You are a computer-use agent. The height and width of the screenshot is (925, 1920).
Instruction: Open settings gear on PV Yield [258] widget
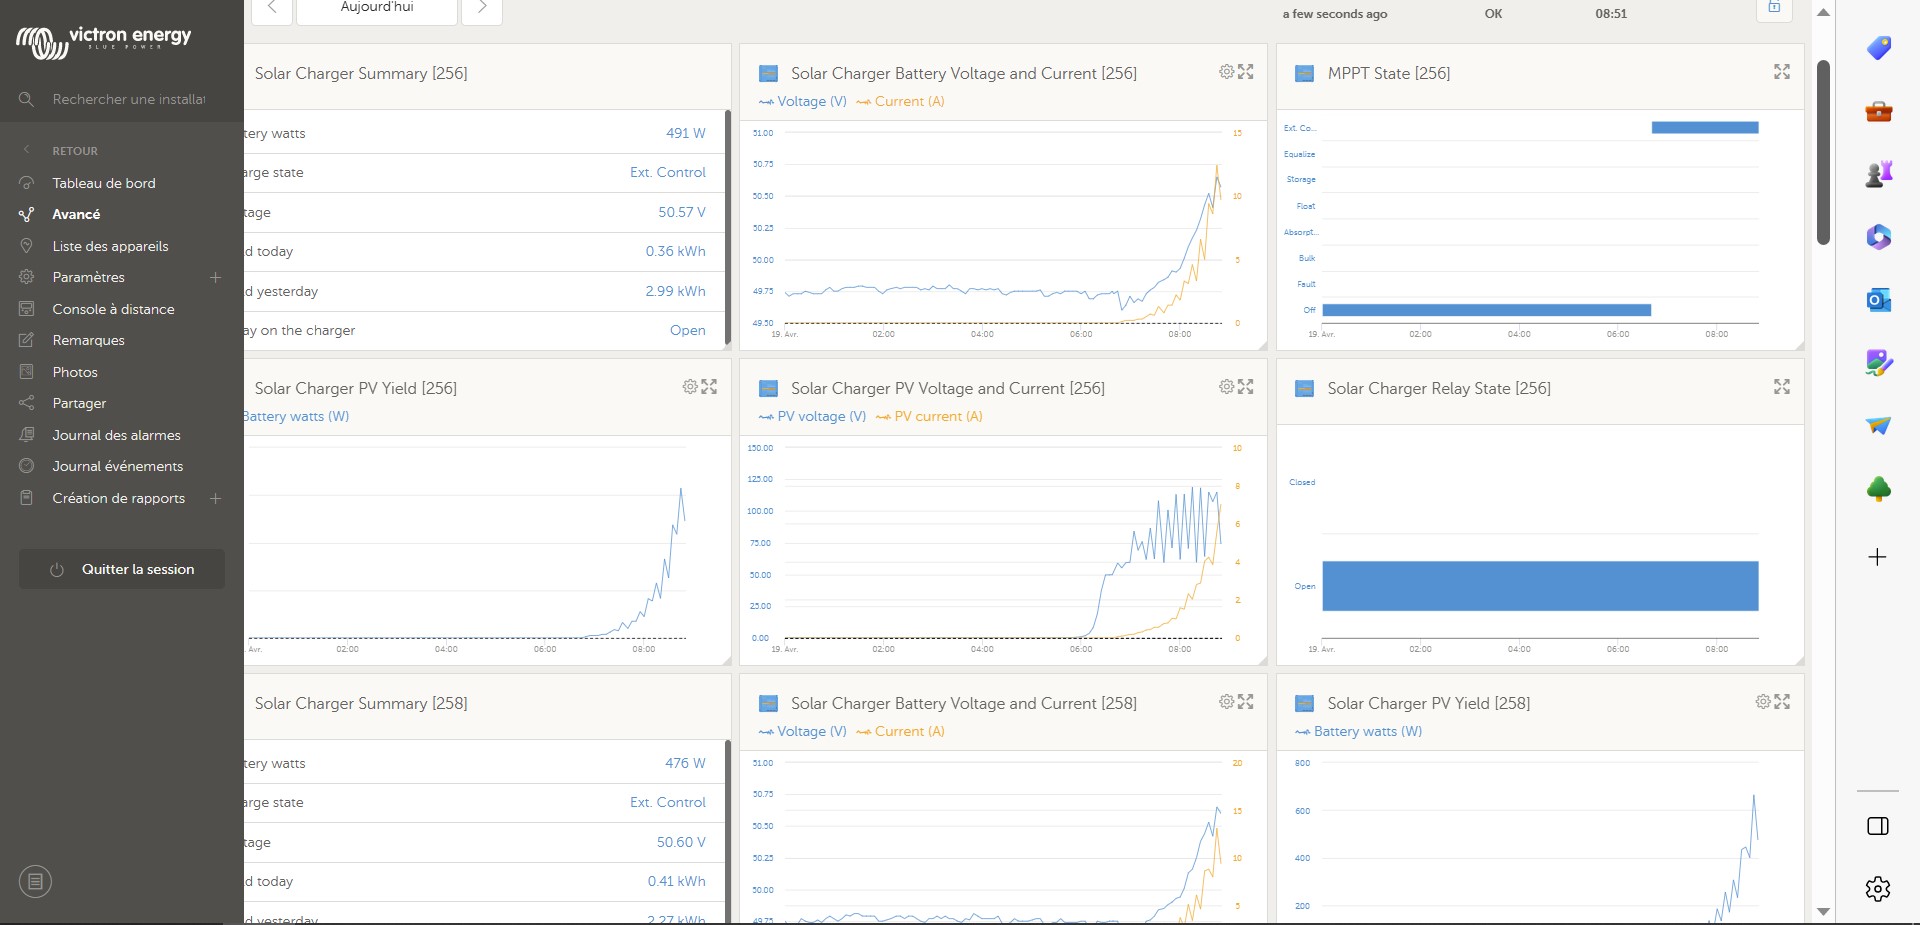pos(1763,702)
